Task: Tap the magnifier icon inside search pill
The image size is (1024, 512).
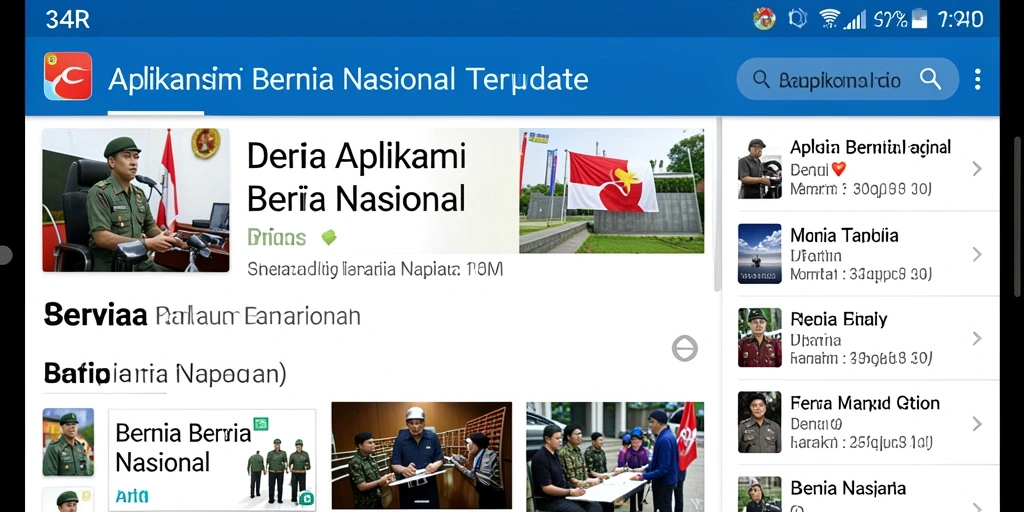Action: (x=930, y=79)
